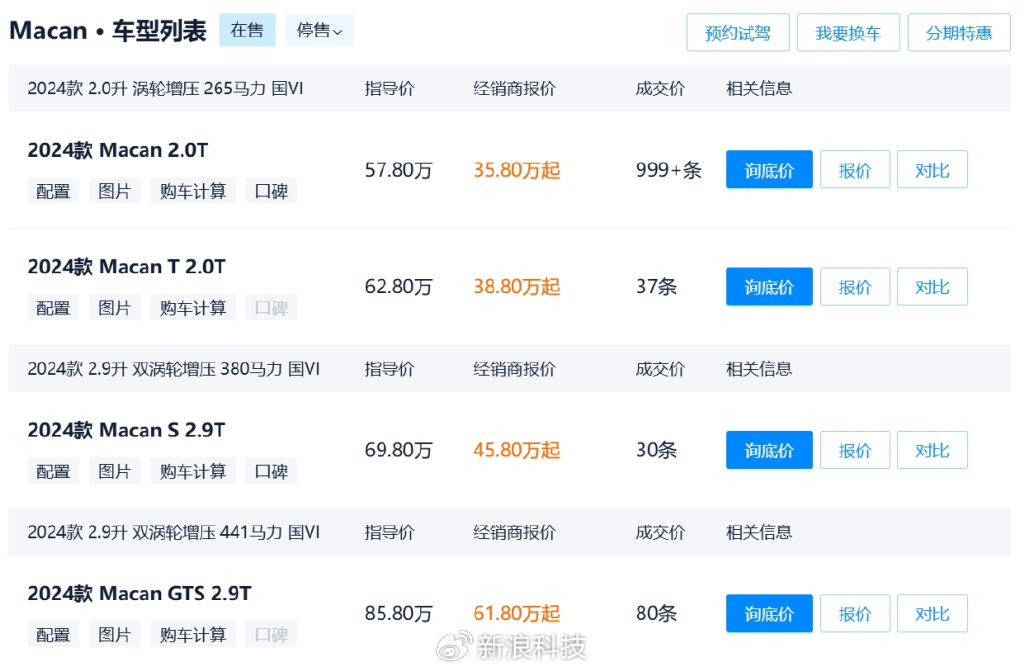Open 配置 for Macan S 2.9T

point(53,471)
